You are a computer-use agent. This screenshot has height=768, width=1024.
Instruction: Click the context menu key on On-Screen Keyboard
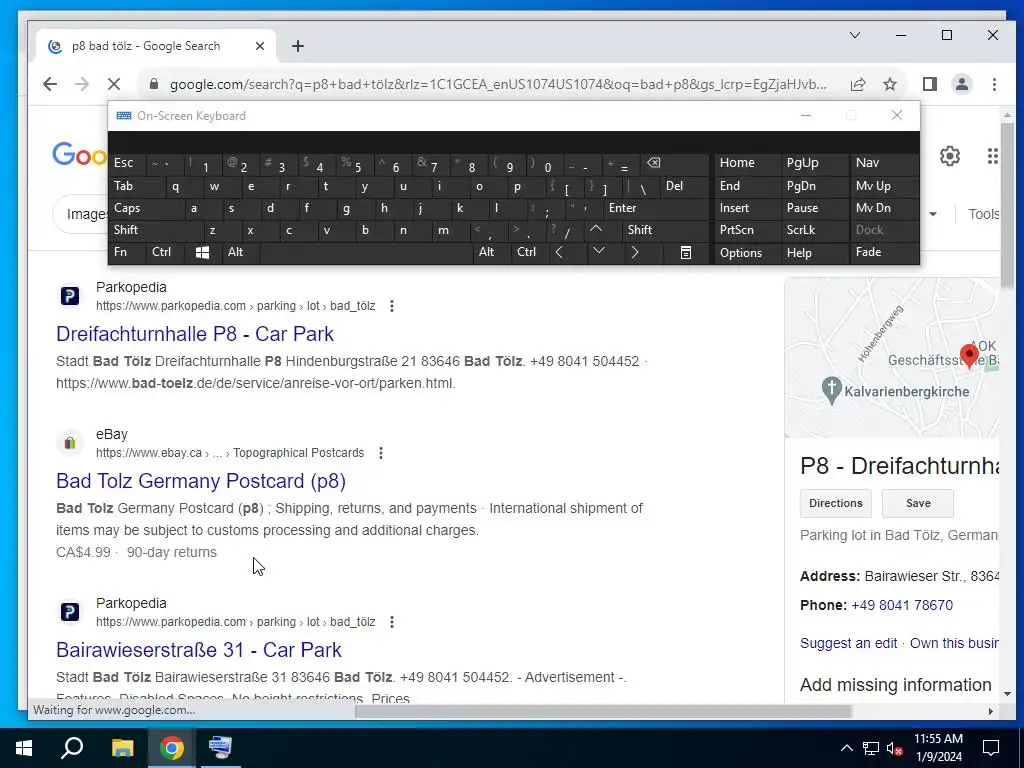tap(686, 252)
